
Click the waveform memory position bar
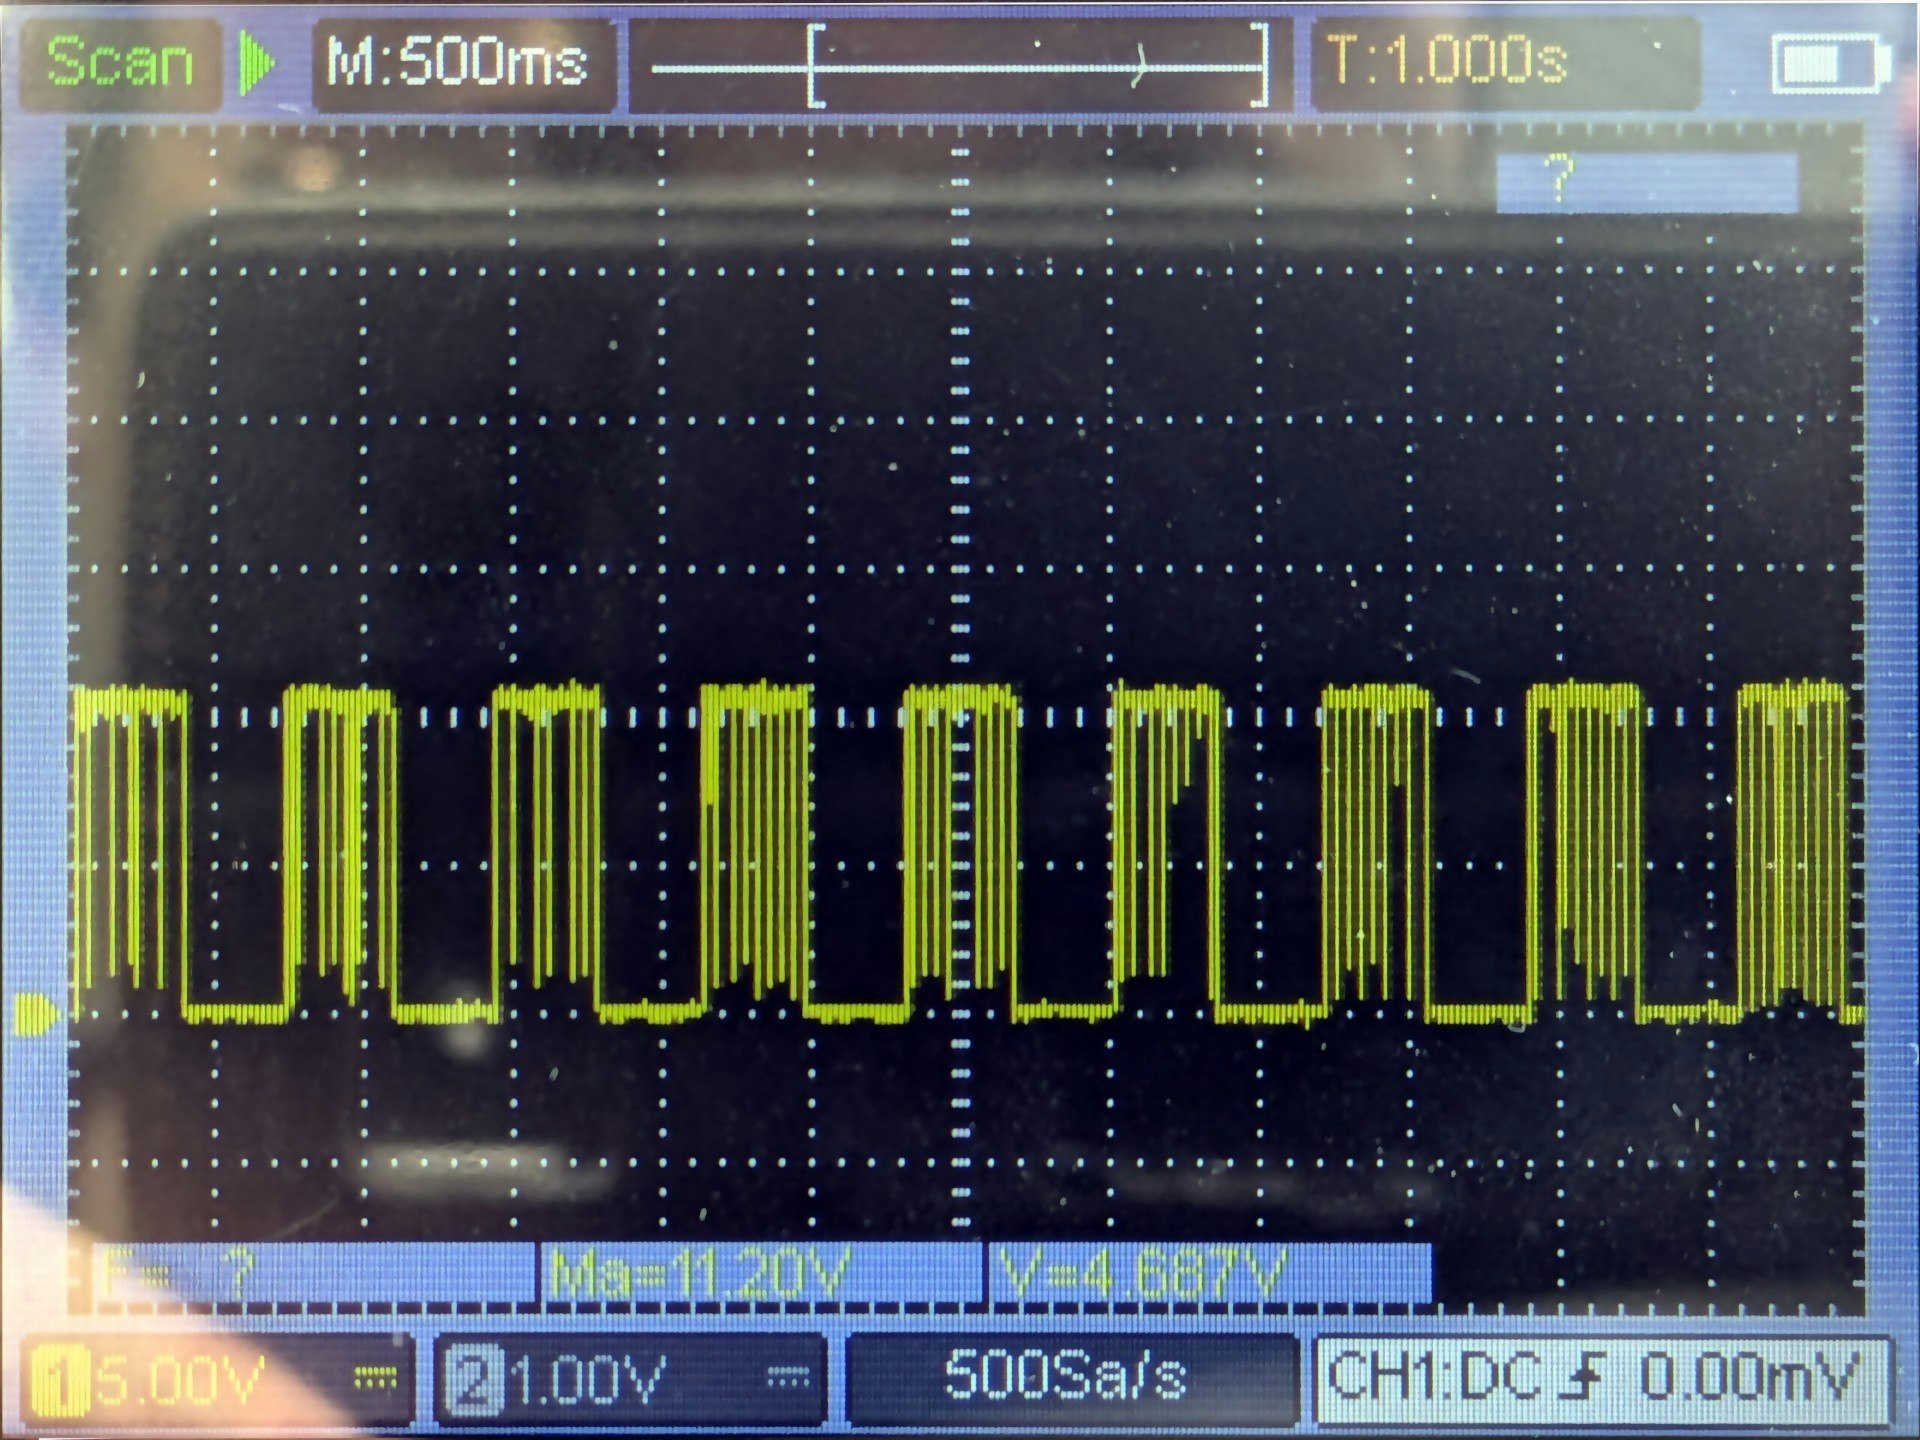958,66
